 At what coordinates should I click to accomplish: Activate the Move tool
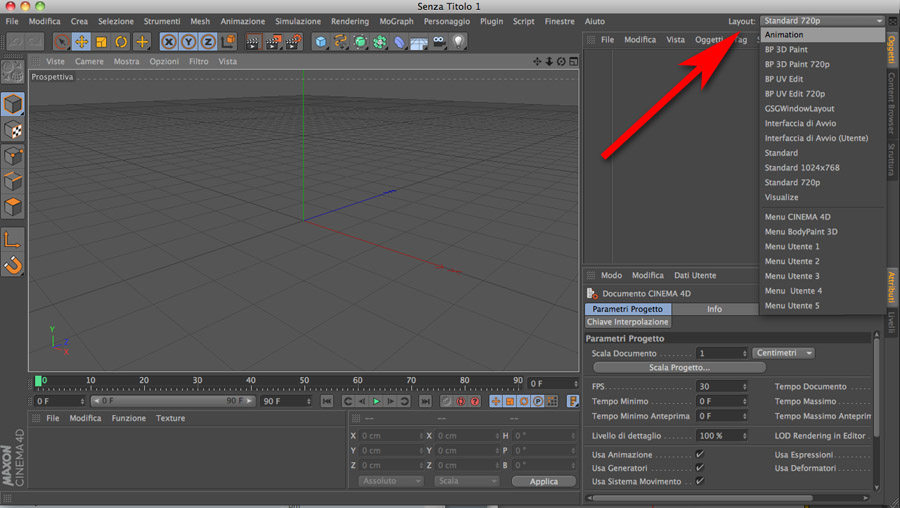(82, 41)
